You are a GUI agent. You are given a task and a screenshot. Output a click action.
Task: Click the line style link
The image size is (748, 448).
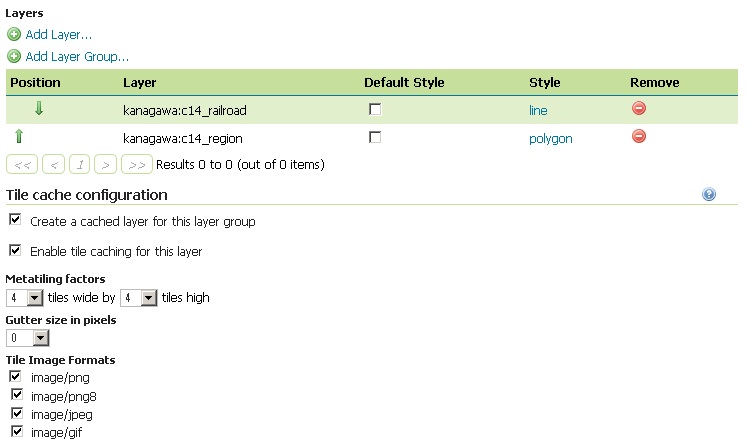click(538, 110)
